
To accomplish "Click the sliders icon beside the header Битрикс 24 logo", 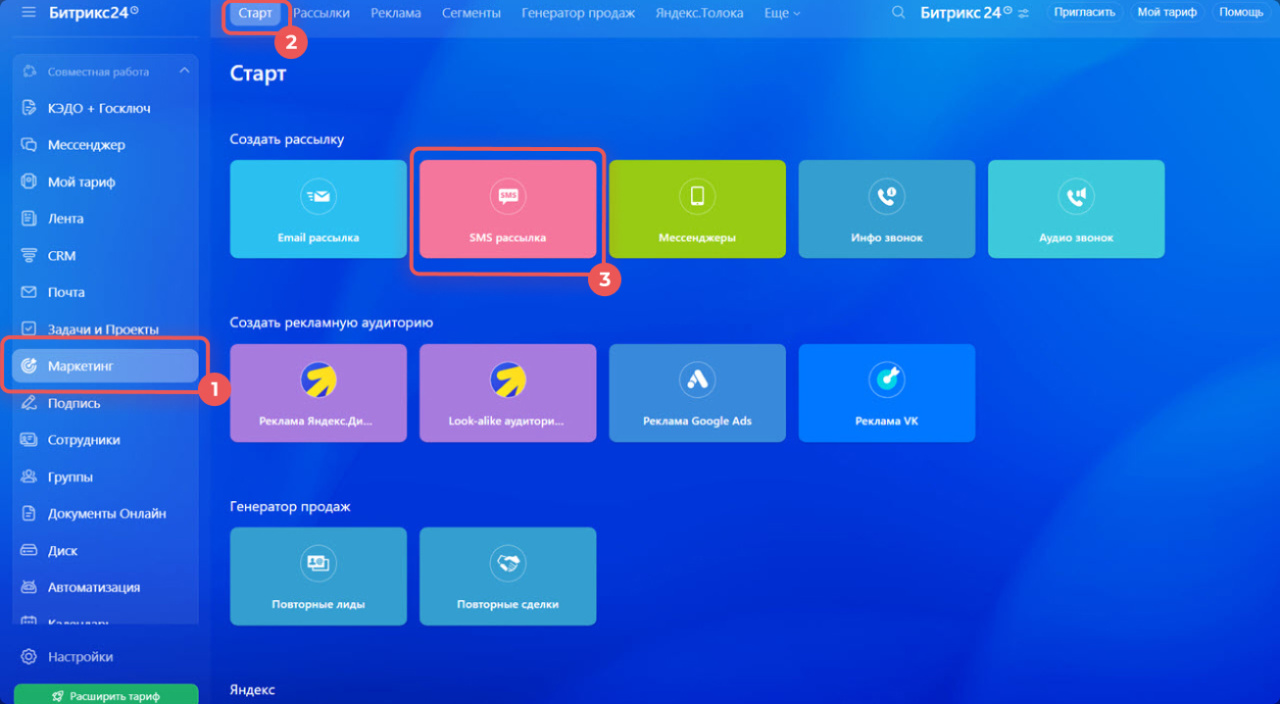I will click(x=1024, y=13).
